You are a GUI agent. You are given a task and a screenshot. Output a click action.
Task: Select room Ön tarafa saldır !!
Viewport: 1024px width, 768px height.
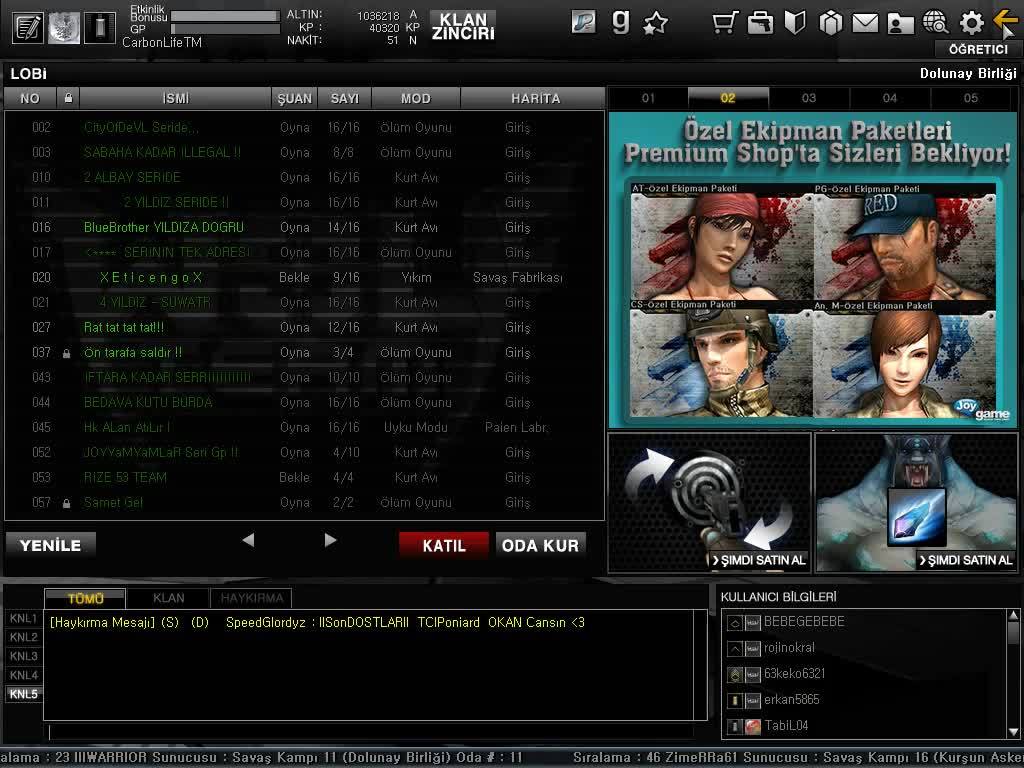click(x=304, y=353)
